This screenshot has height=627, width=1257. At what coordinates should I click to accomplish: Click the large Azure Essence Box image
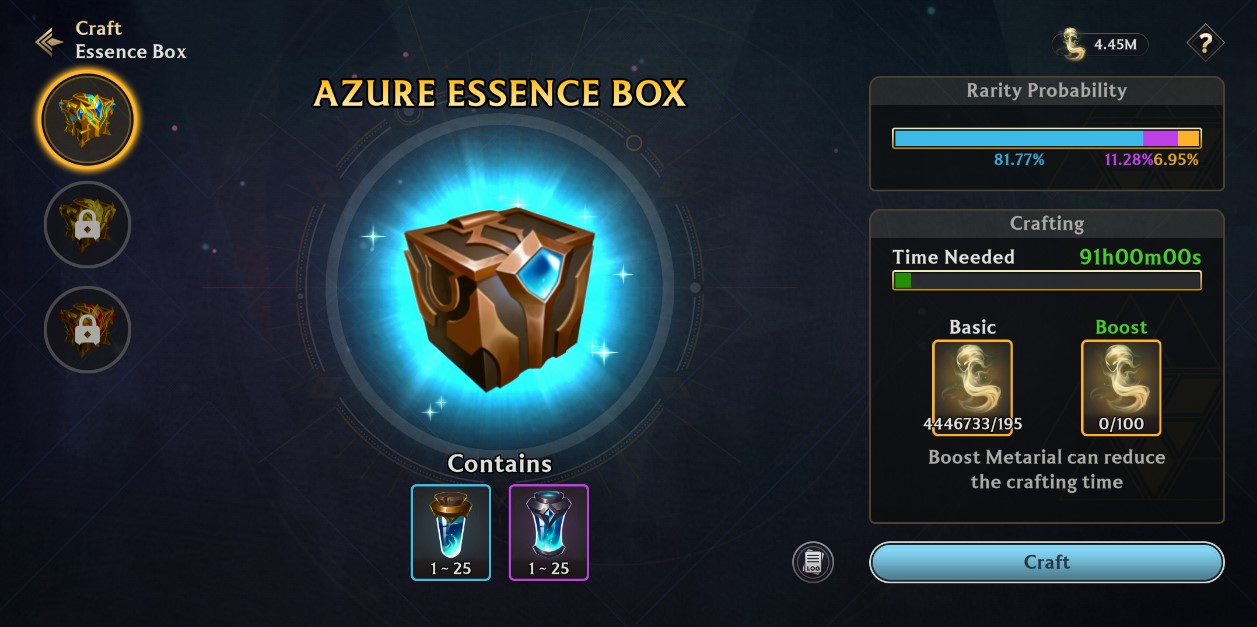500,300
